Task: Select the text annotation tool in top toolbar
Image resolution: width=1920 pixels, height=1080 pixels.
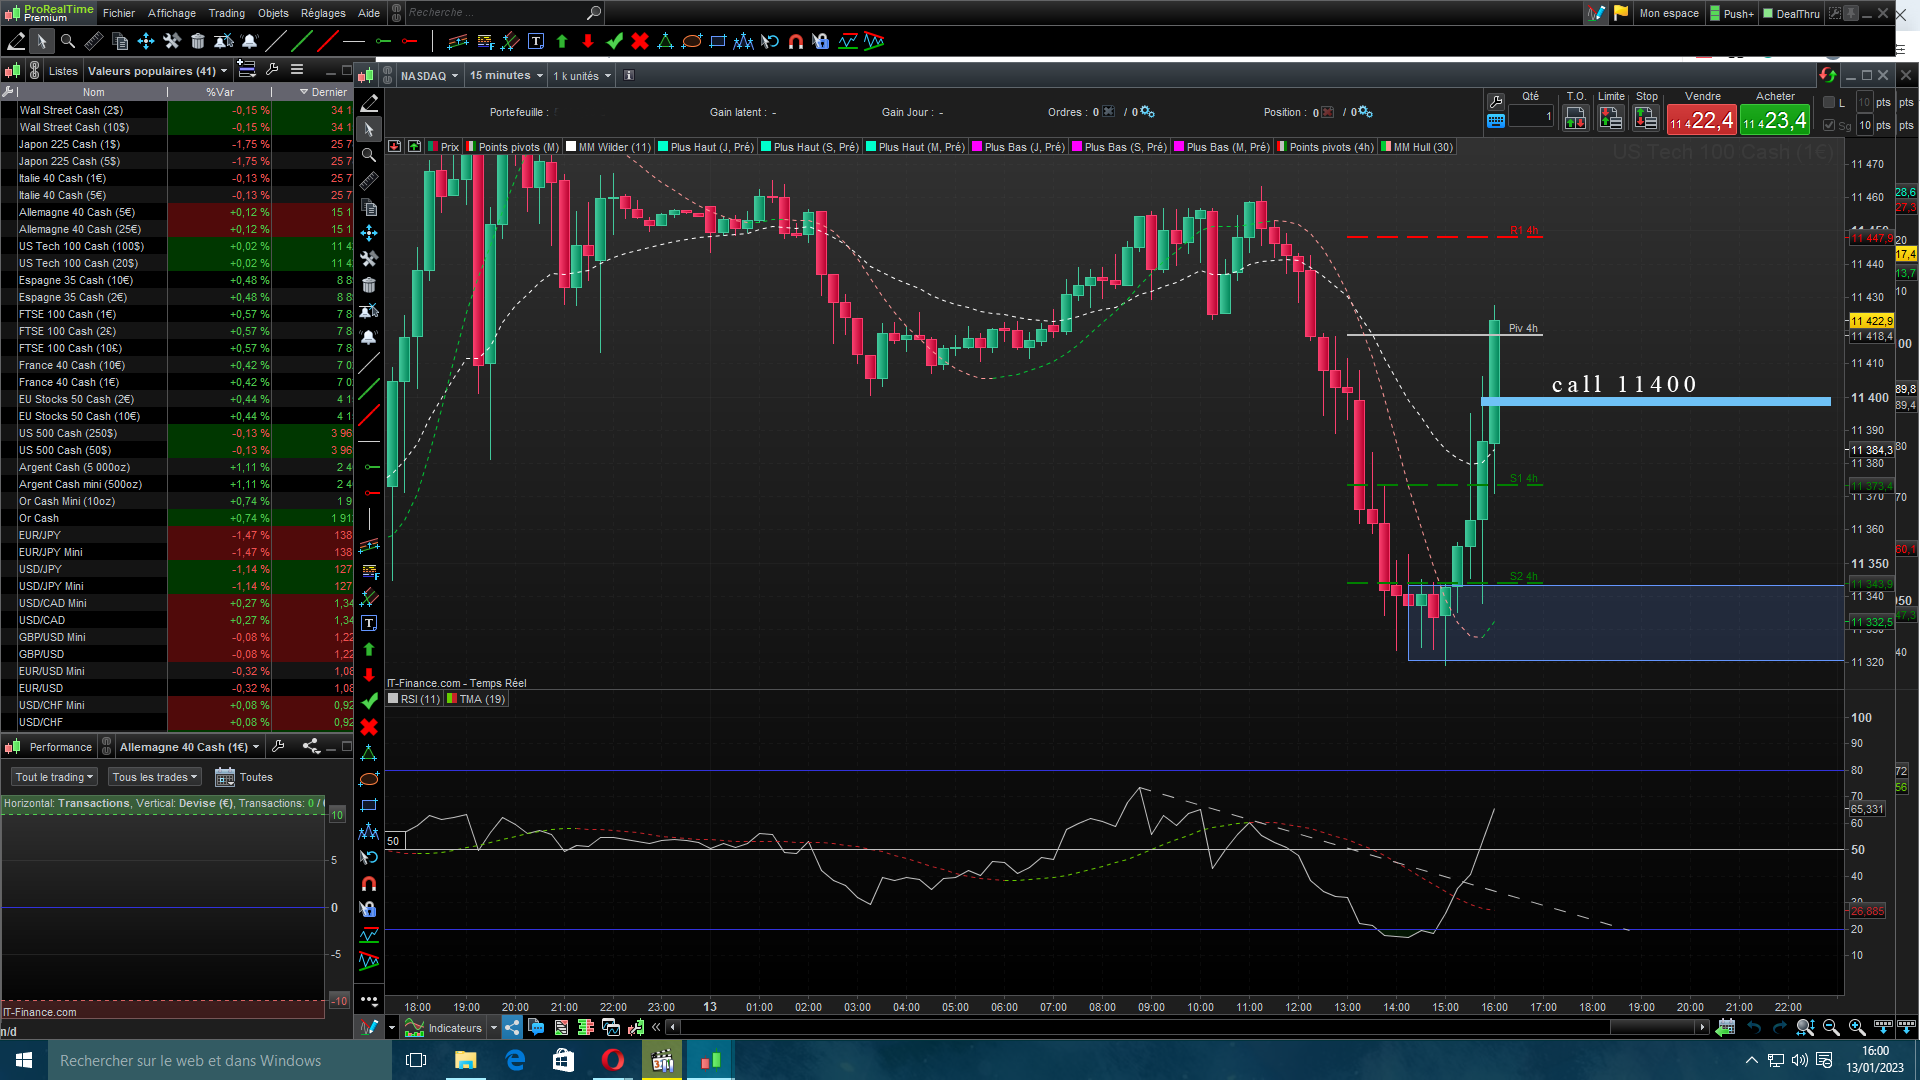Action: [536, 41]
